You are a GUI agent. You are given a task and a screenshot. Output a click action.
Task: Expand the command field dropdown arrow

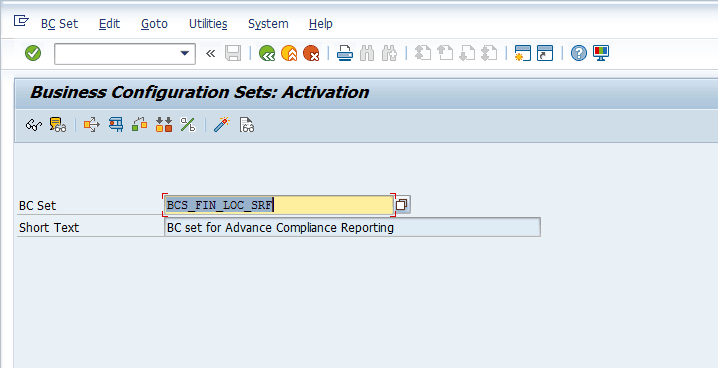coord(185,54)
